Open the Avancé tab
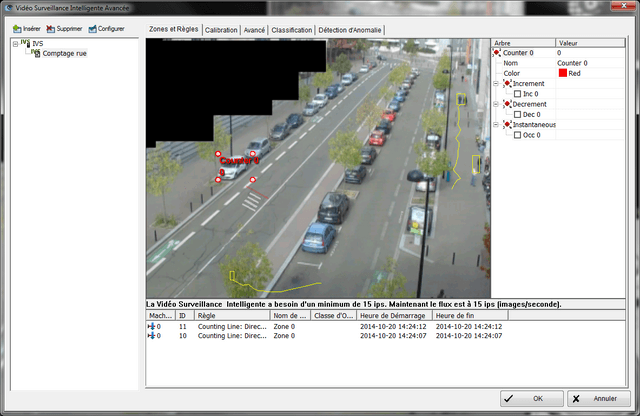Image resolution: width=640 pixels, height=416 pixels. (x=254, y=30)
